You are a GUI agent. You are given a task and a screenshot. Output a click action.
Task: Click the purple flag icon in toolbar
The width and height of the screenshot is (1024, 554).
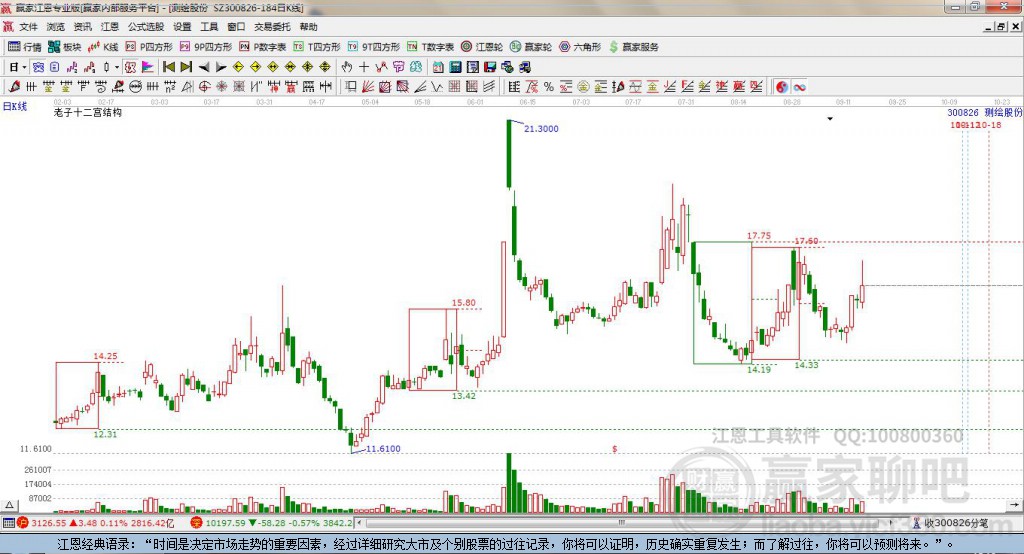click(148, 67)
